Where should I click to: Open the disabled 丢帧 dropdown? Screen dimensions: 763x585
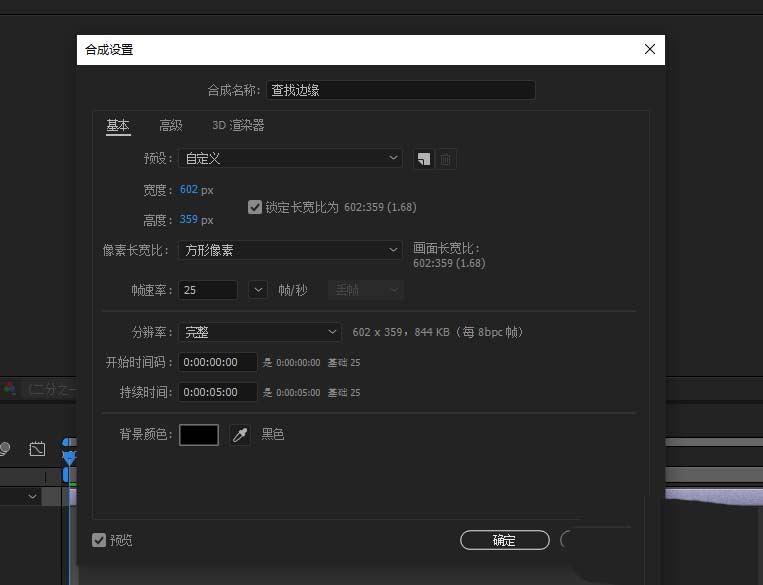[x=365, y=290]
